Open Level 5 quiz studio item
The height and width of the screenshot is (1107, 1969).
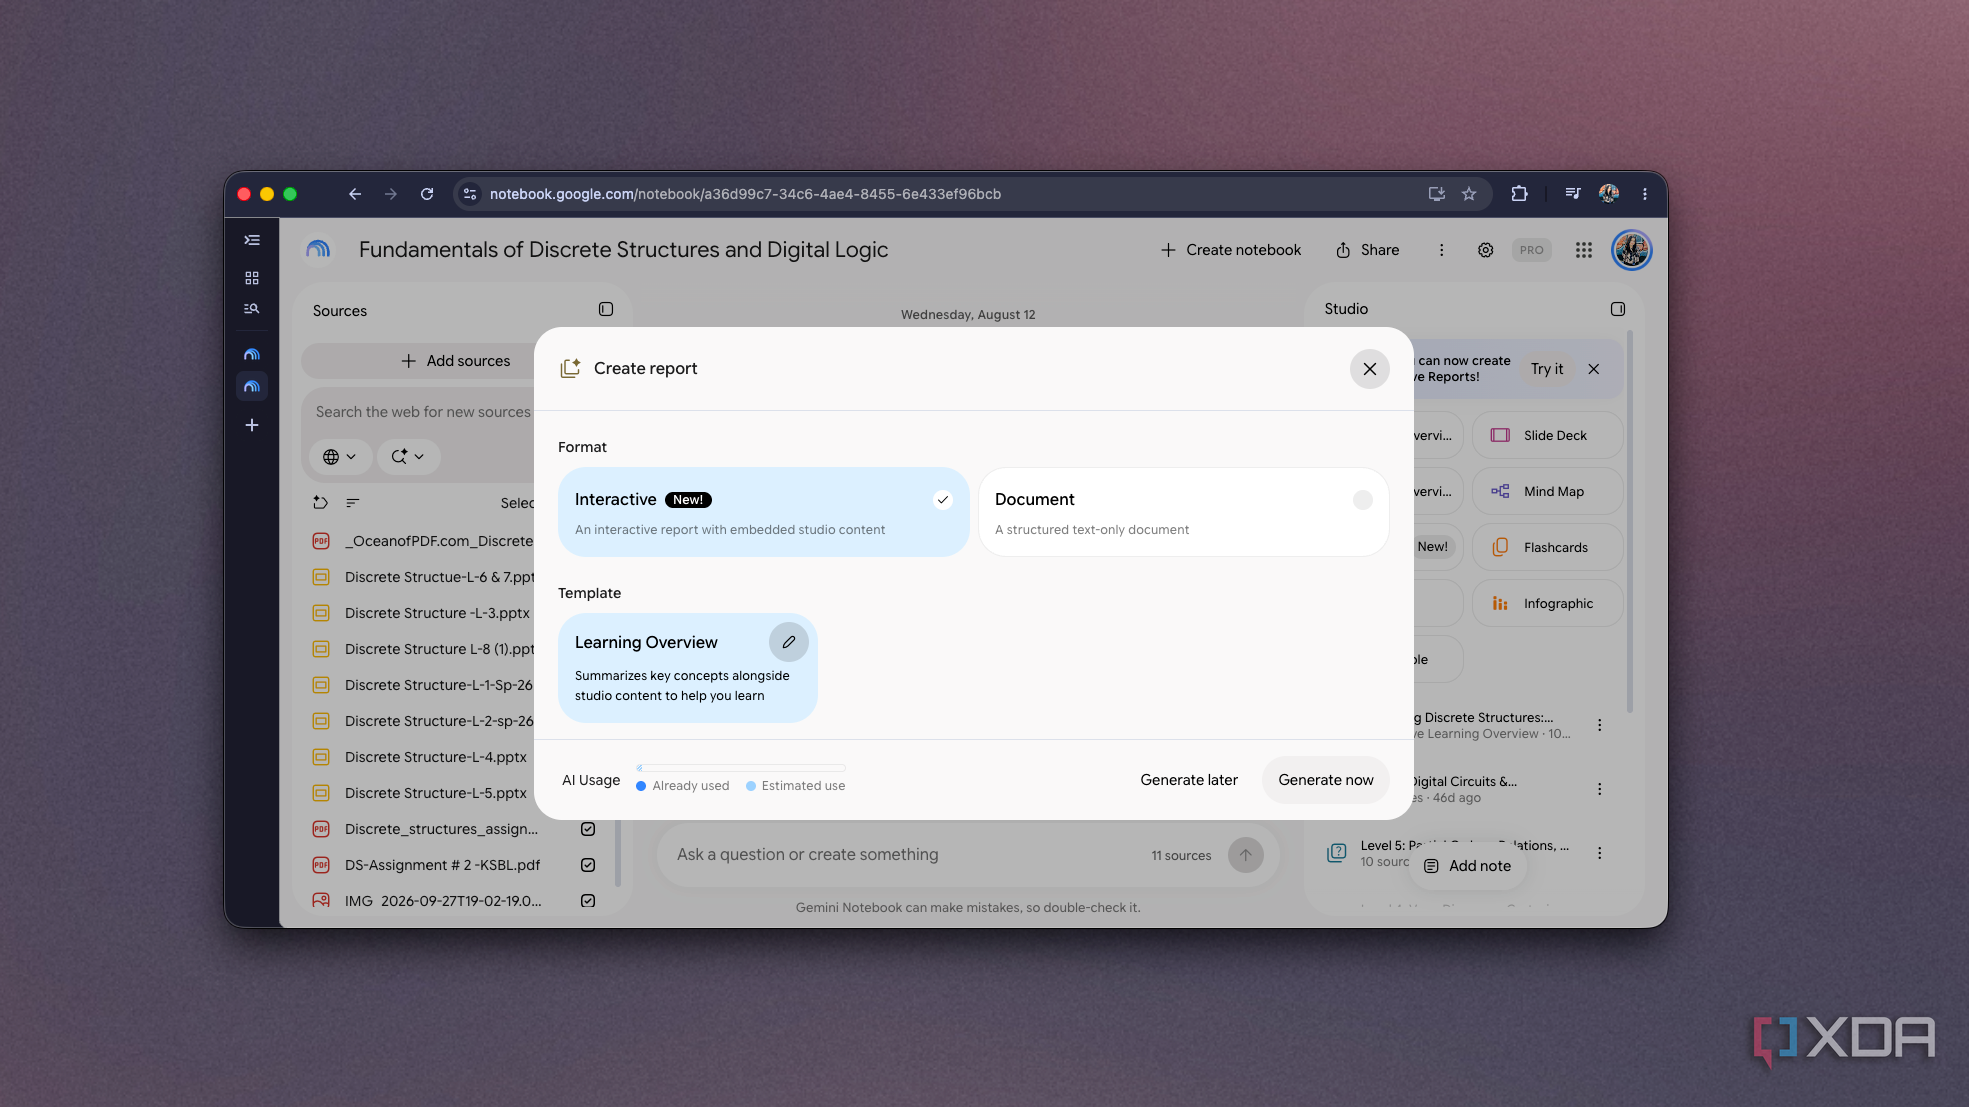1448,854
